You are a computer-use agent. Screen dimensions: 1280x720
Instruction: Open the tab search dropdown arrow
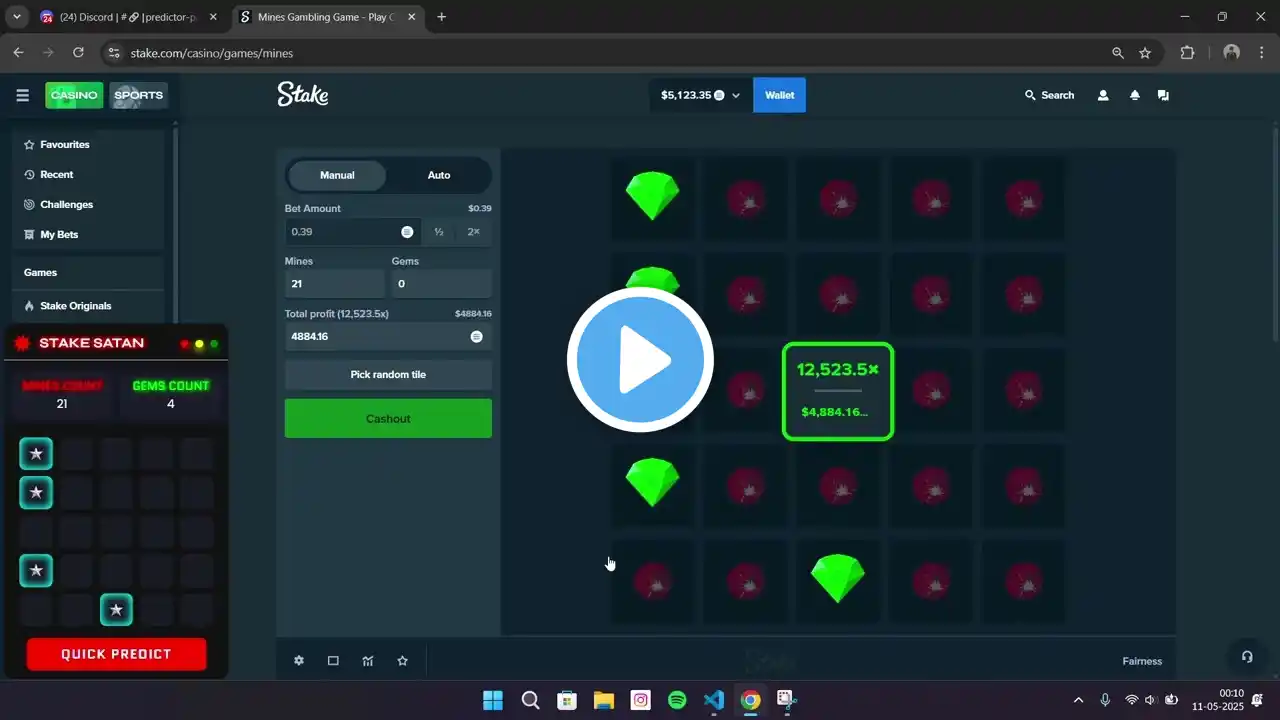(16, 17)
